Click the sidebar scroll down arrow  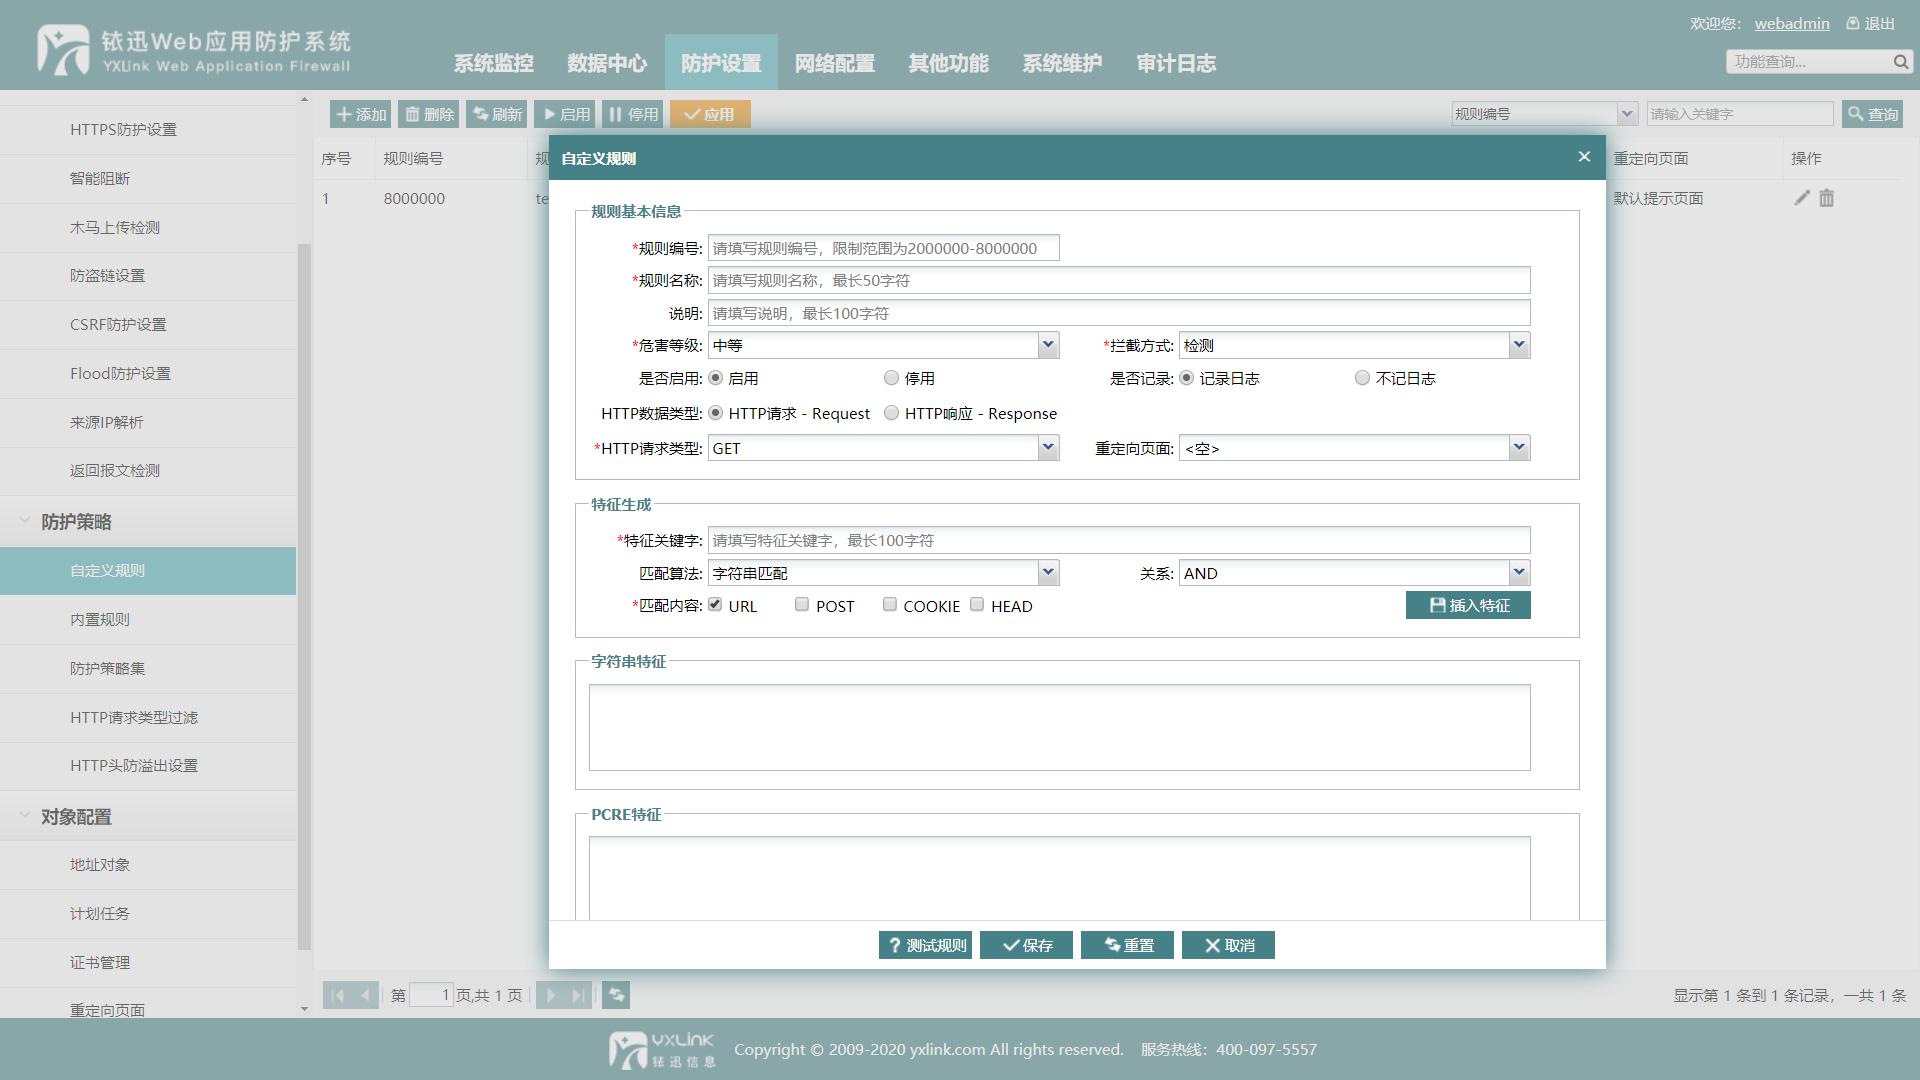[x=305, y=1009]
